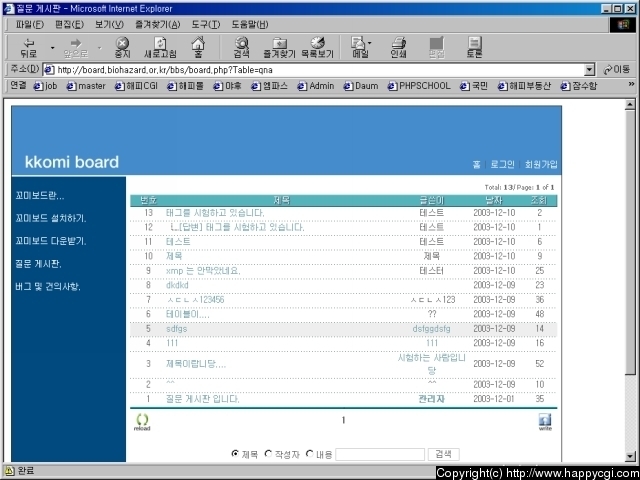Viewport: 640px width, 480px height.
Task: Open the 보기(V) menu
Action: (109, 24)
